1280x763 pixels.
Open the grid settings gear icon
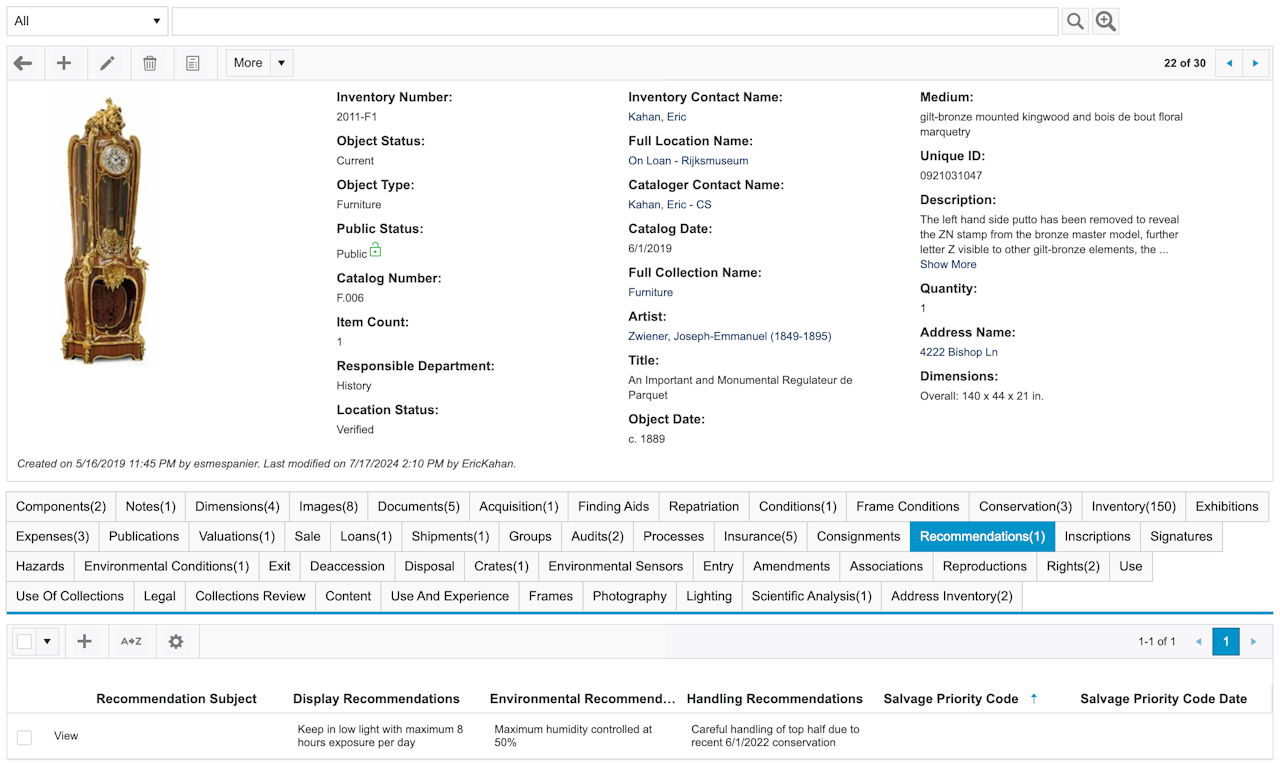coord(176,641)
